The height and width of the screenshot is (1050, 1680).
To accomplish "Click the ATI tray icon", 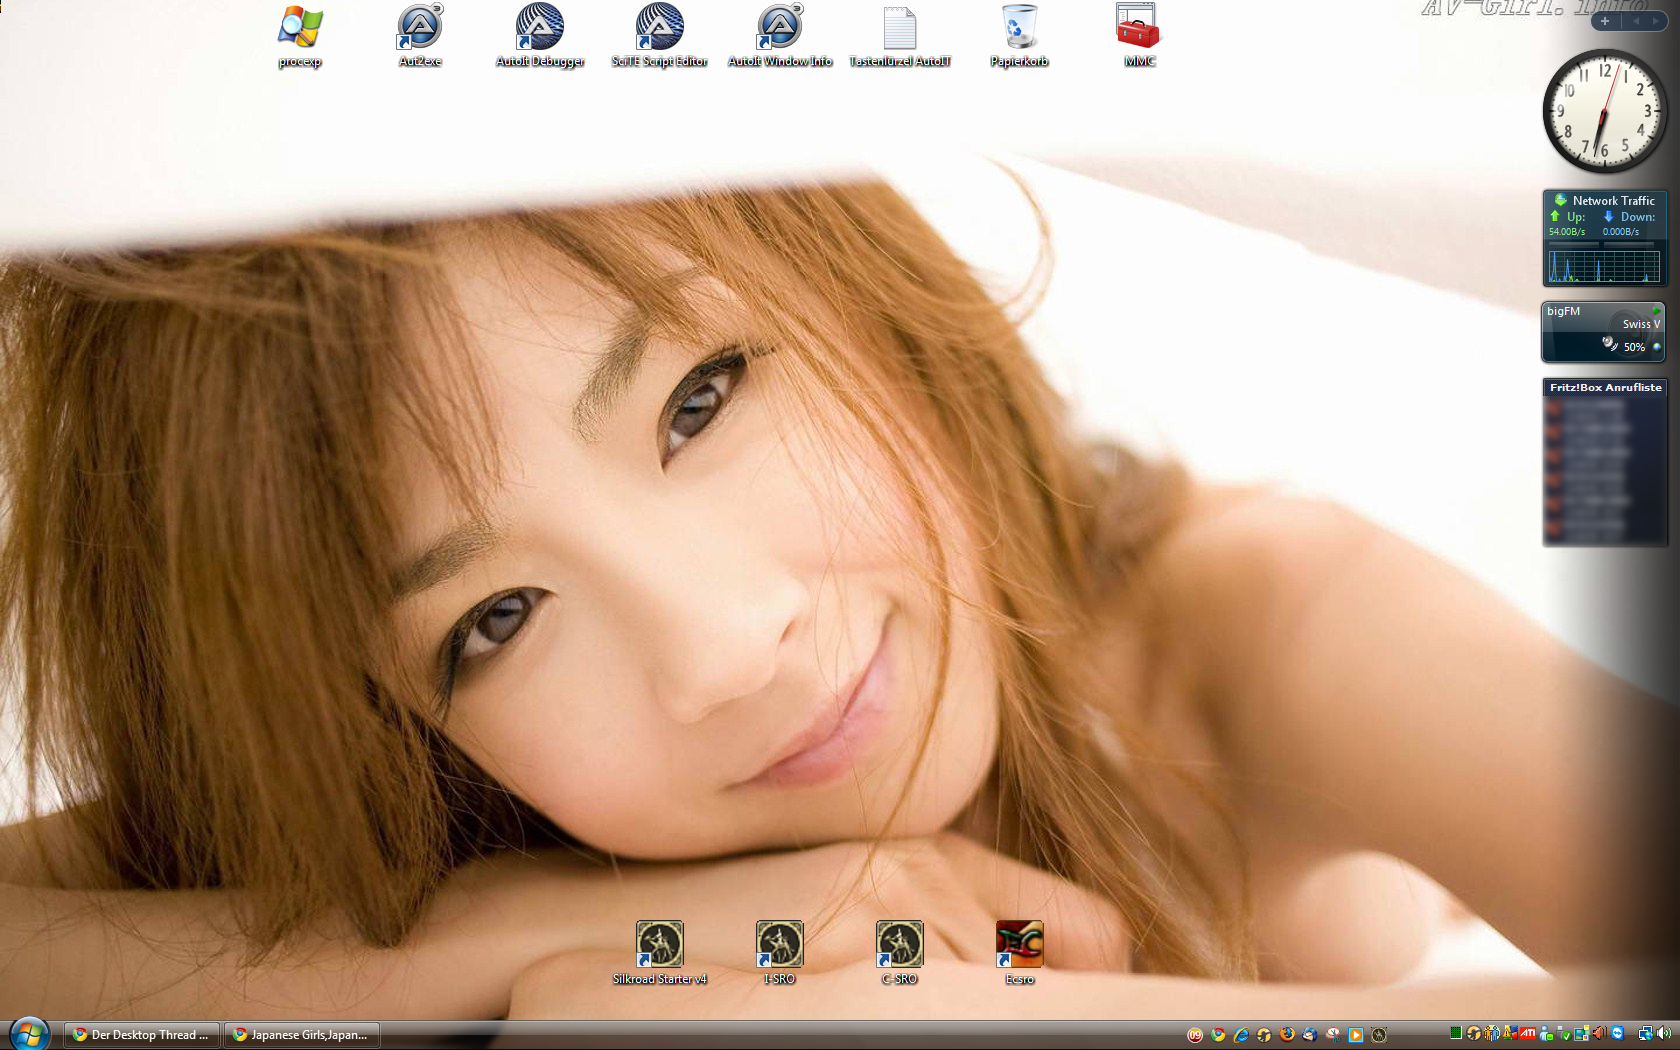I will tap(1528, 1034).
